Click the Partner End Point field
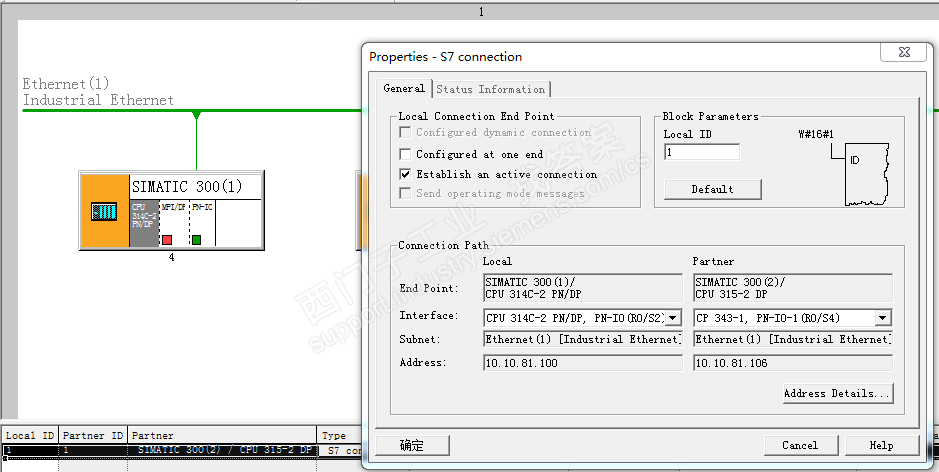 click(793, 288)
